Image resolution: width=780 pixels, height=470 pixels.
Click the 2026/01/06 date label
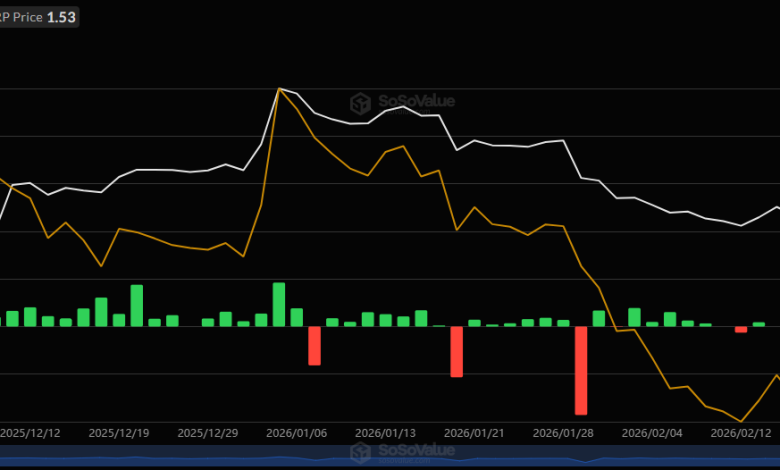(x=296, y=434)
